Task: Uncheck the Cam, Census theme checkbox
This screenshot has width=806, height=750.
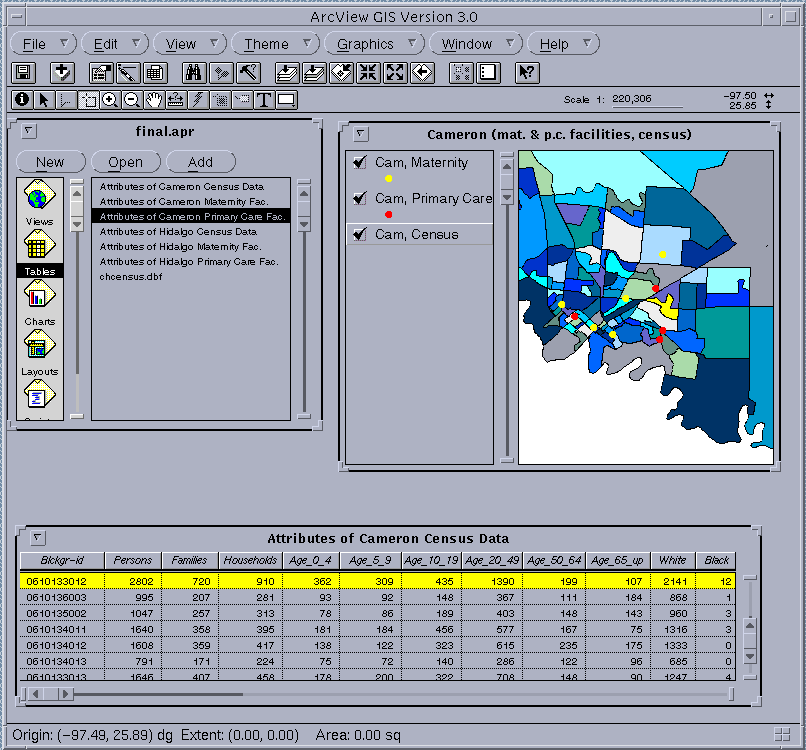Action: [x=359, y=234]
